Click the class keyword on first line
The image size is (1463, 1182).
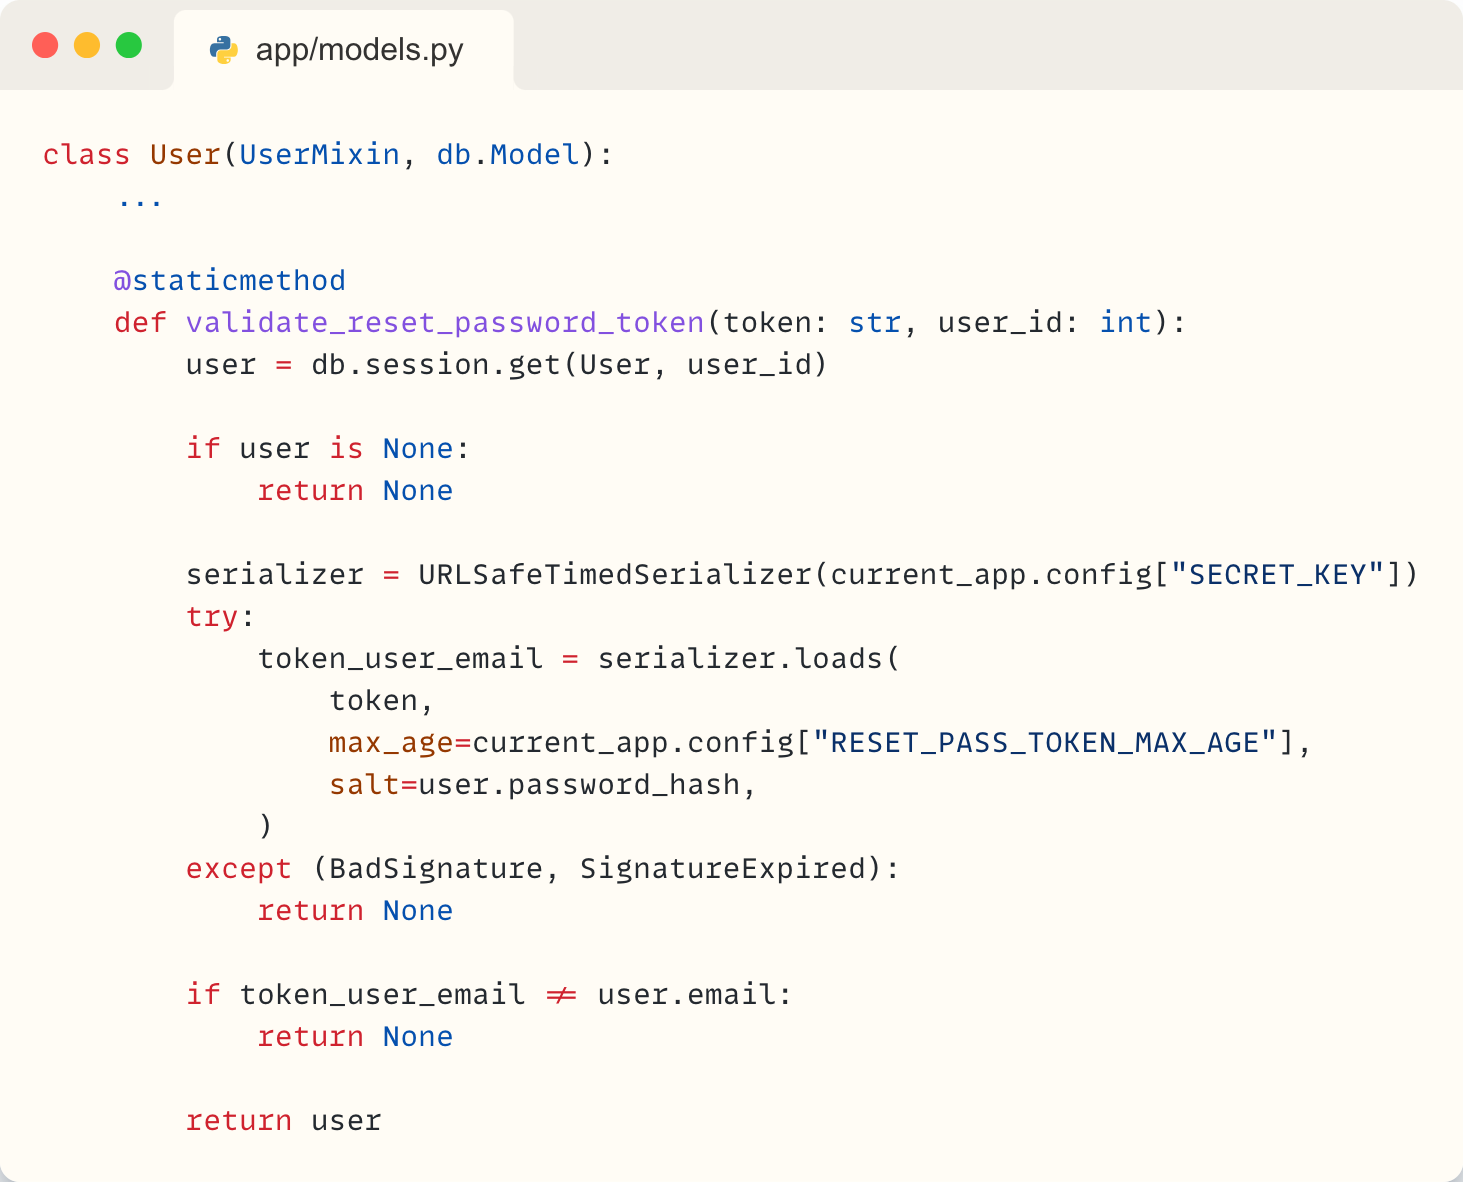[86, 155]
